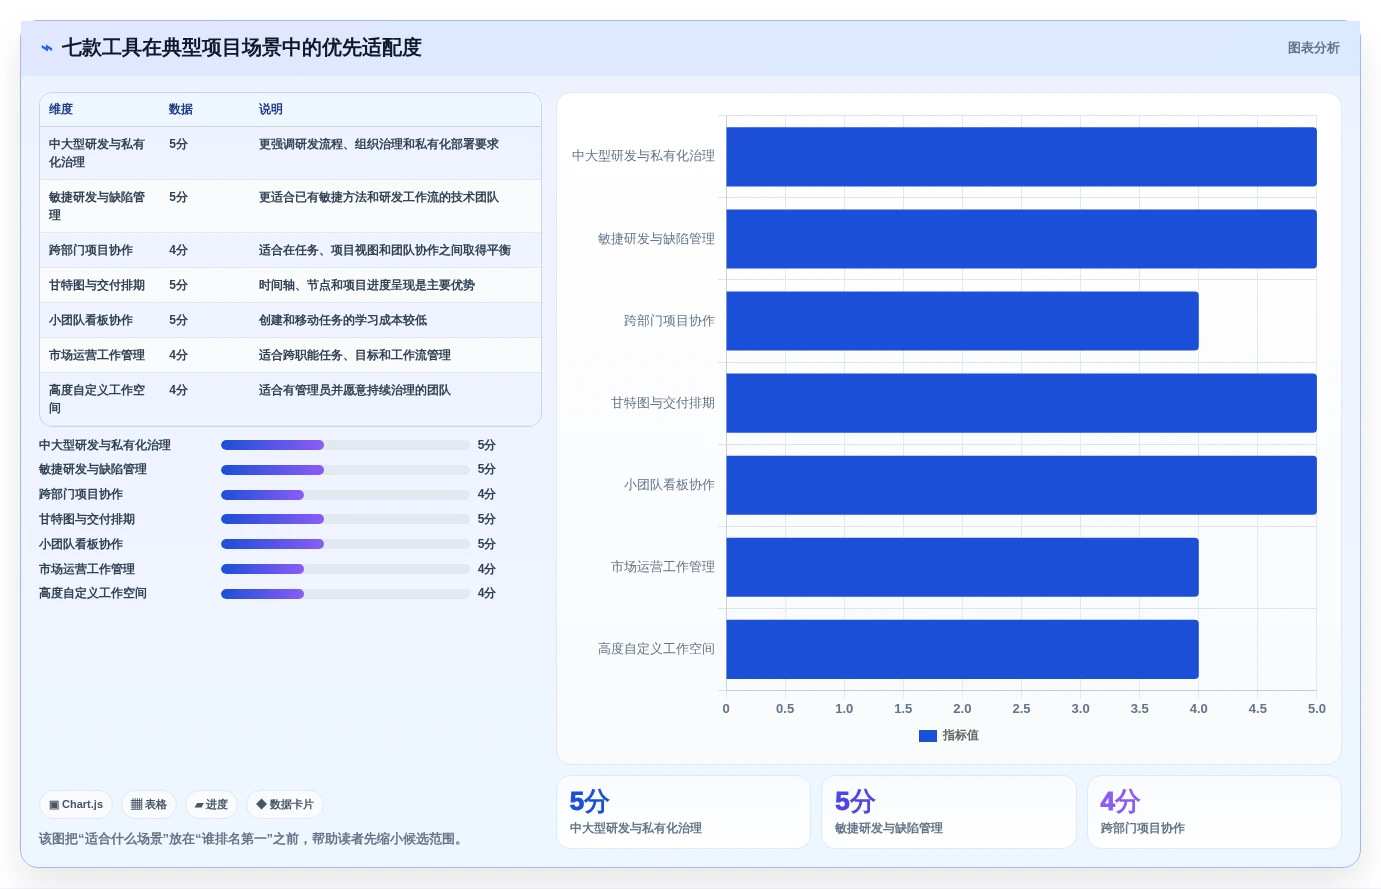The width and height of the screenshot is (1381, 889).
Task: Click chart bar for 跨部门项目协作
Action: [x=962, y=321]
